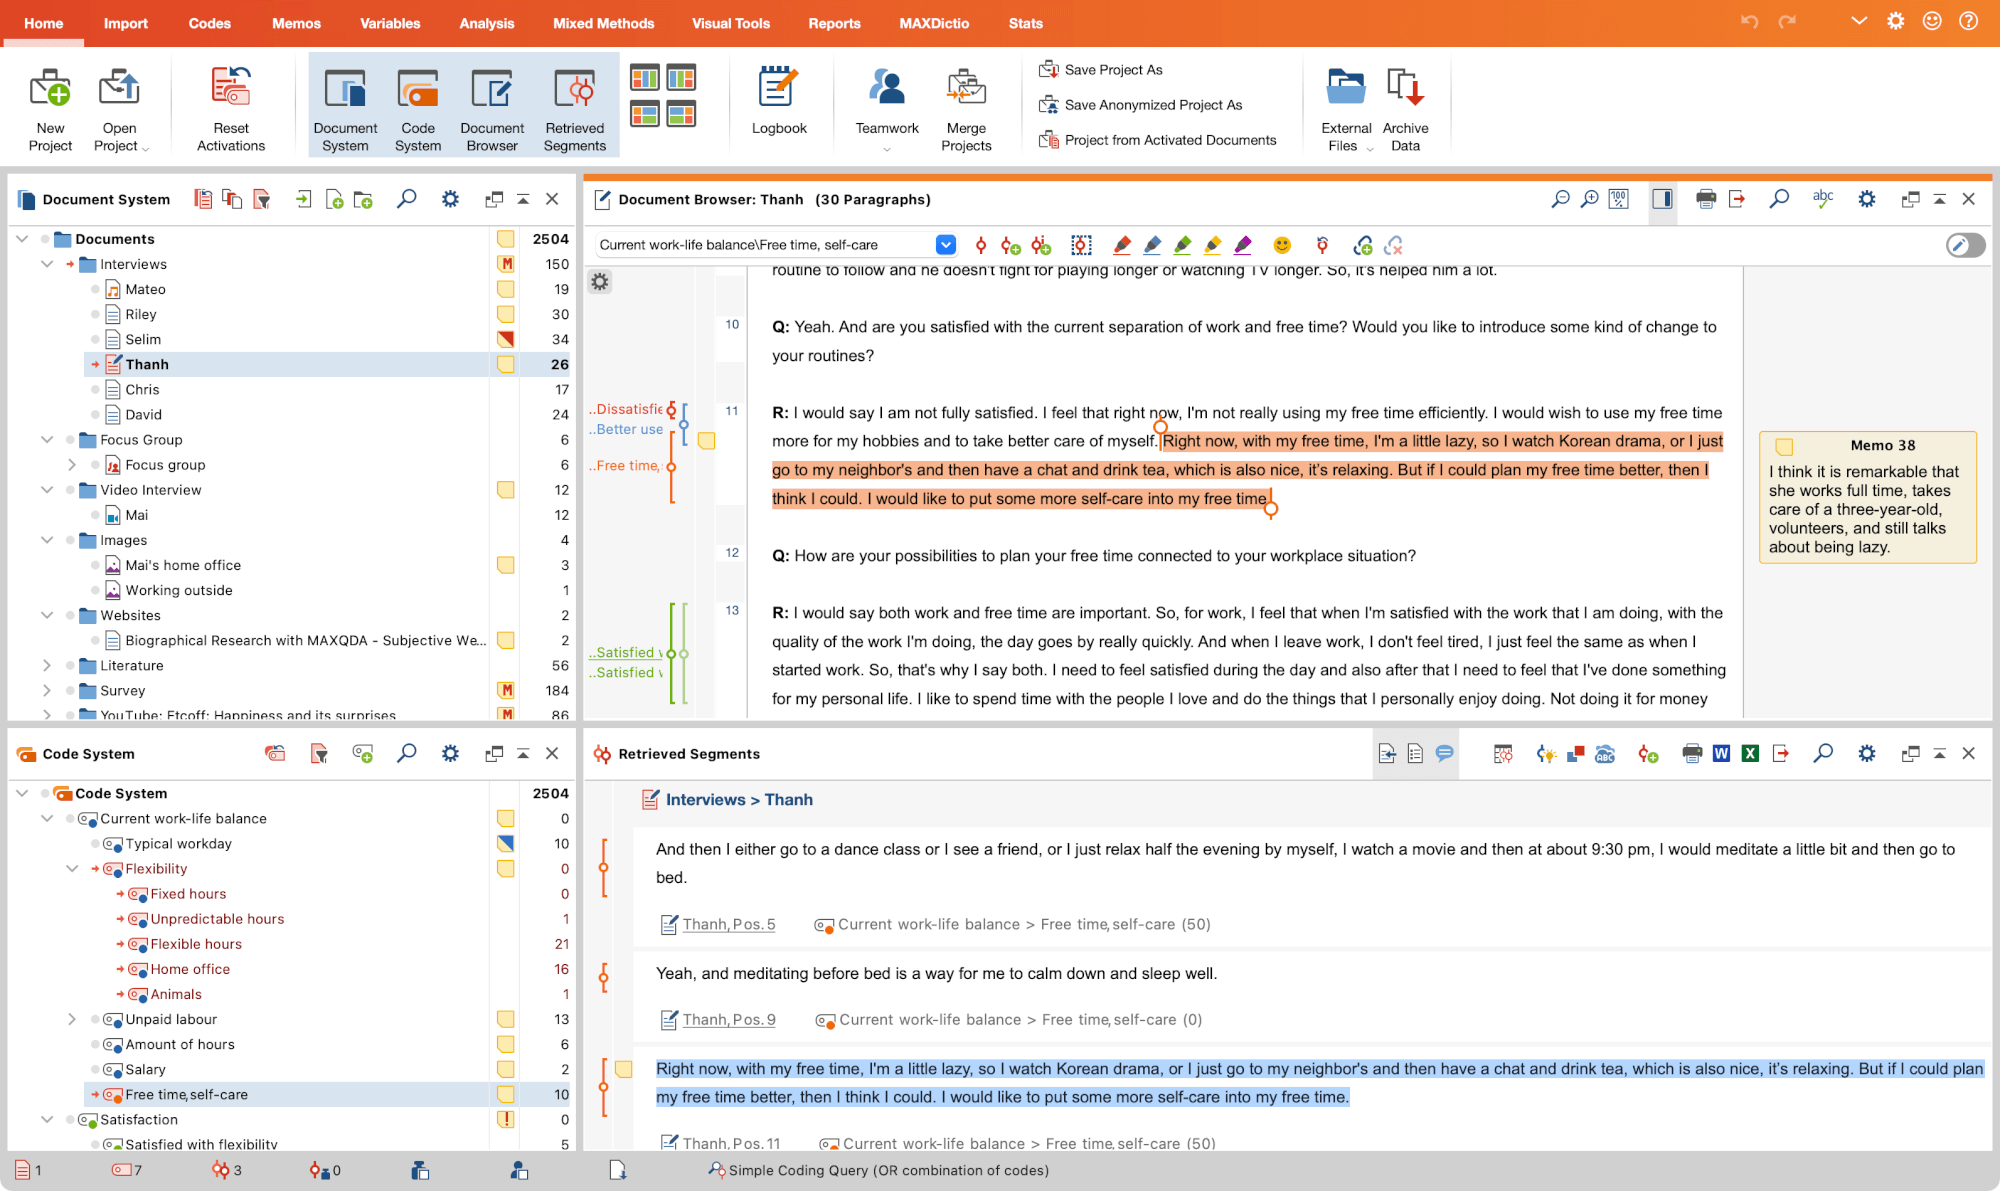Toggle the Document Browser window button
The height and width of the screenshot is (1191, 2000).
click(x=492, y=107)
